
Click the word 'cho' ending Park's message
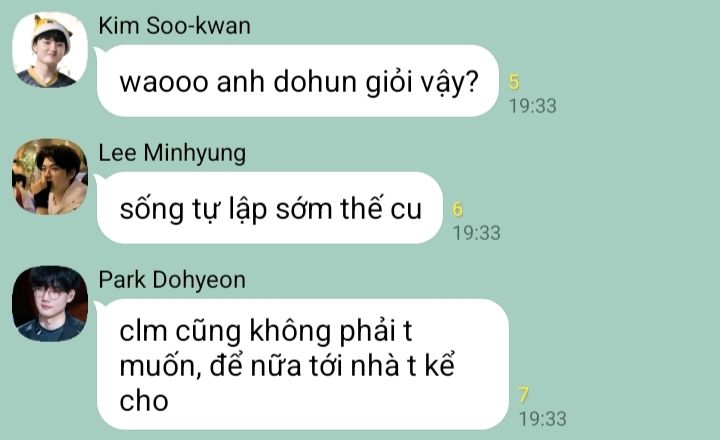coord(144,401)
